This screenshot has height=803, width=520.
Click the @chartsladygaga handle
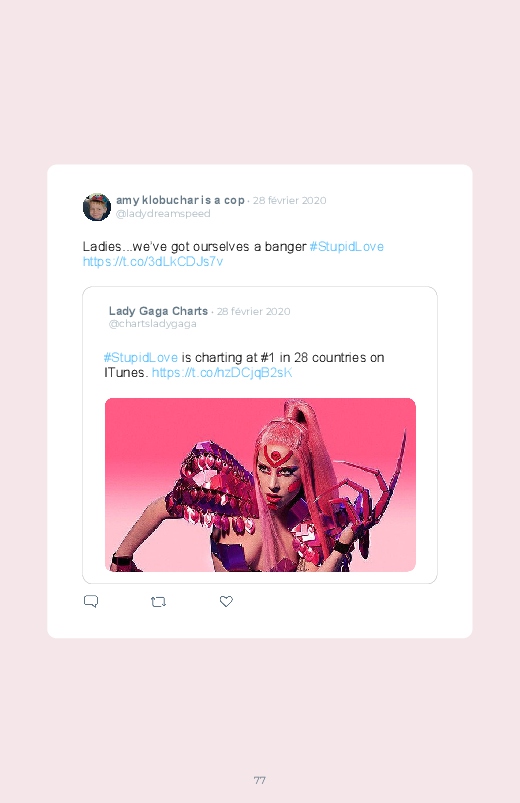tap(153, 324)
